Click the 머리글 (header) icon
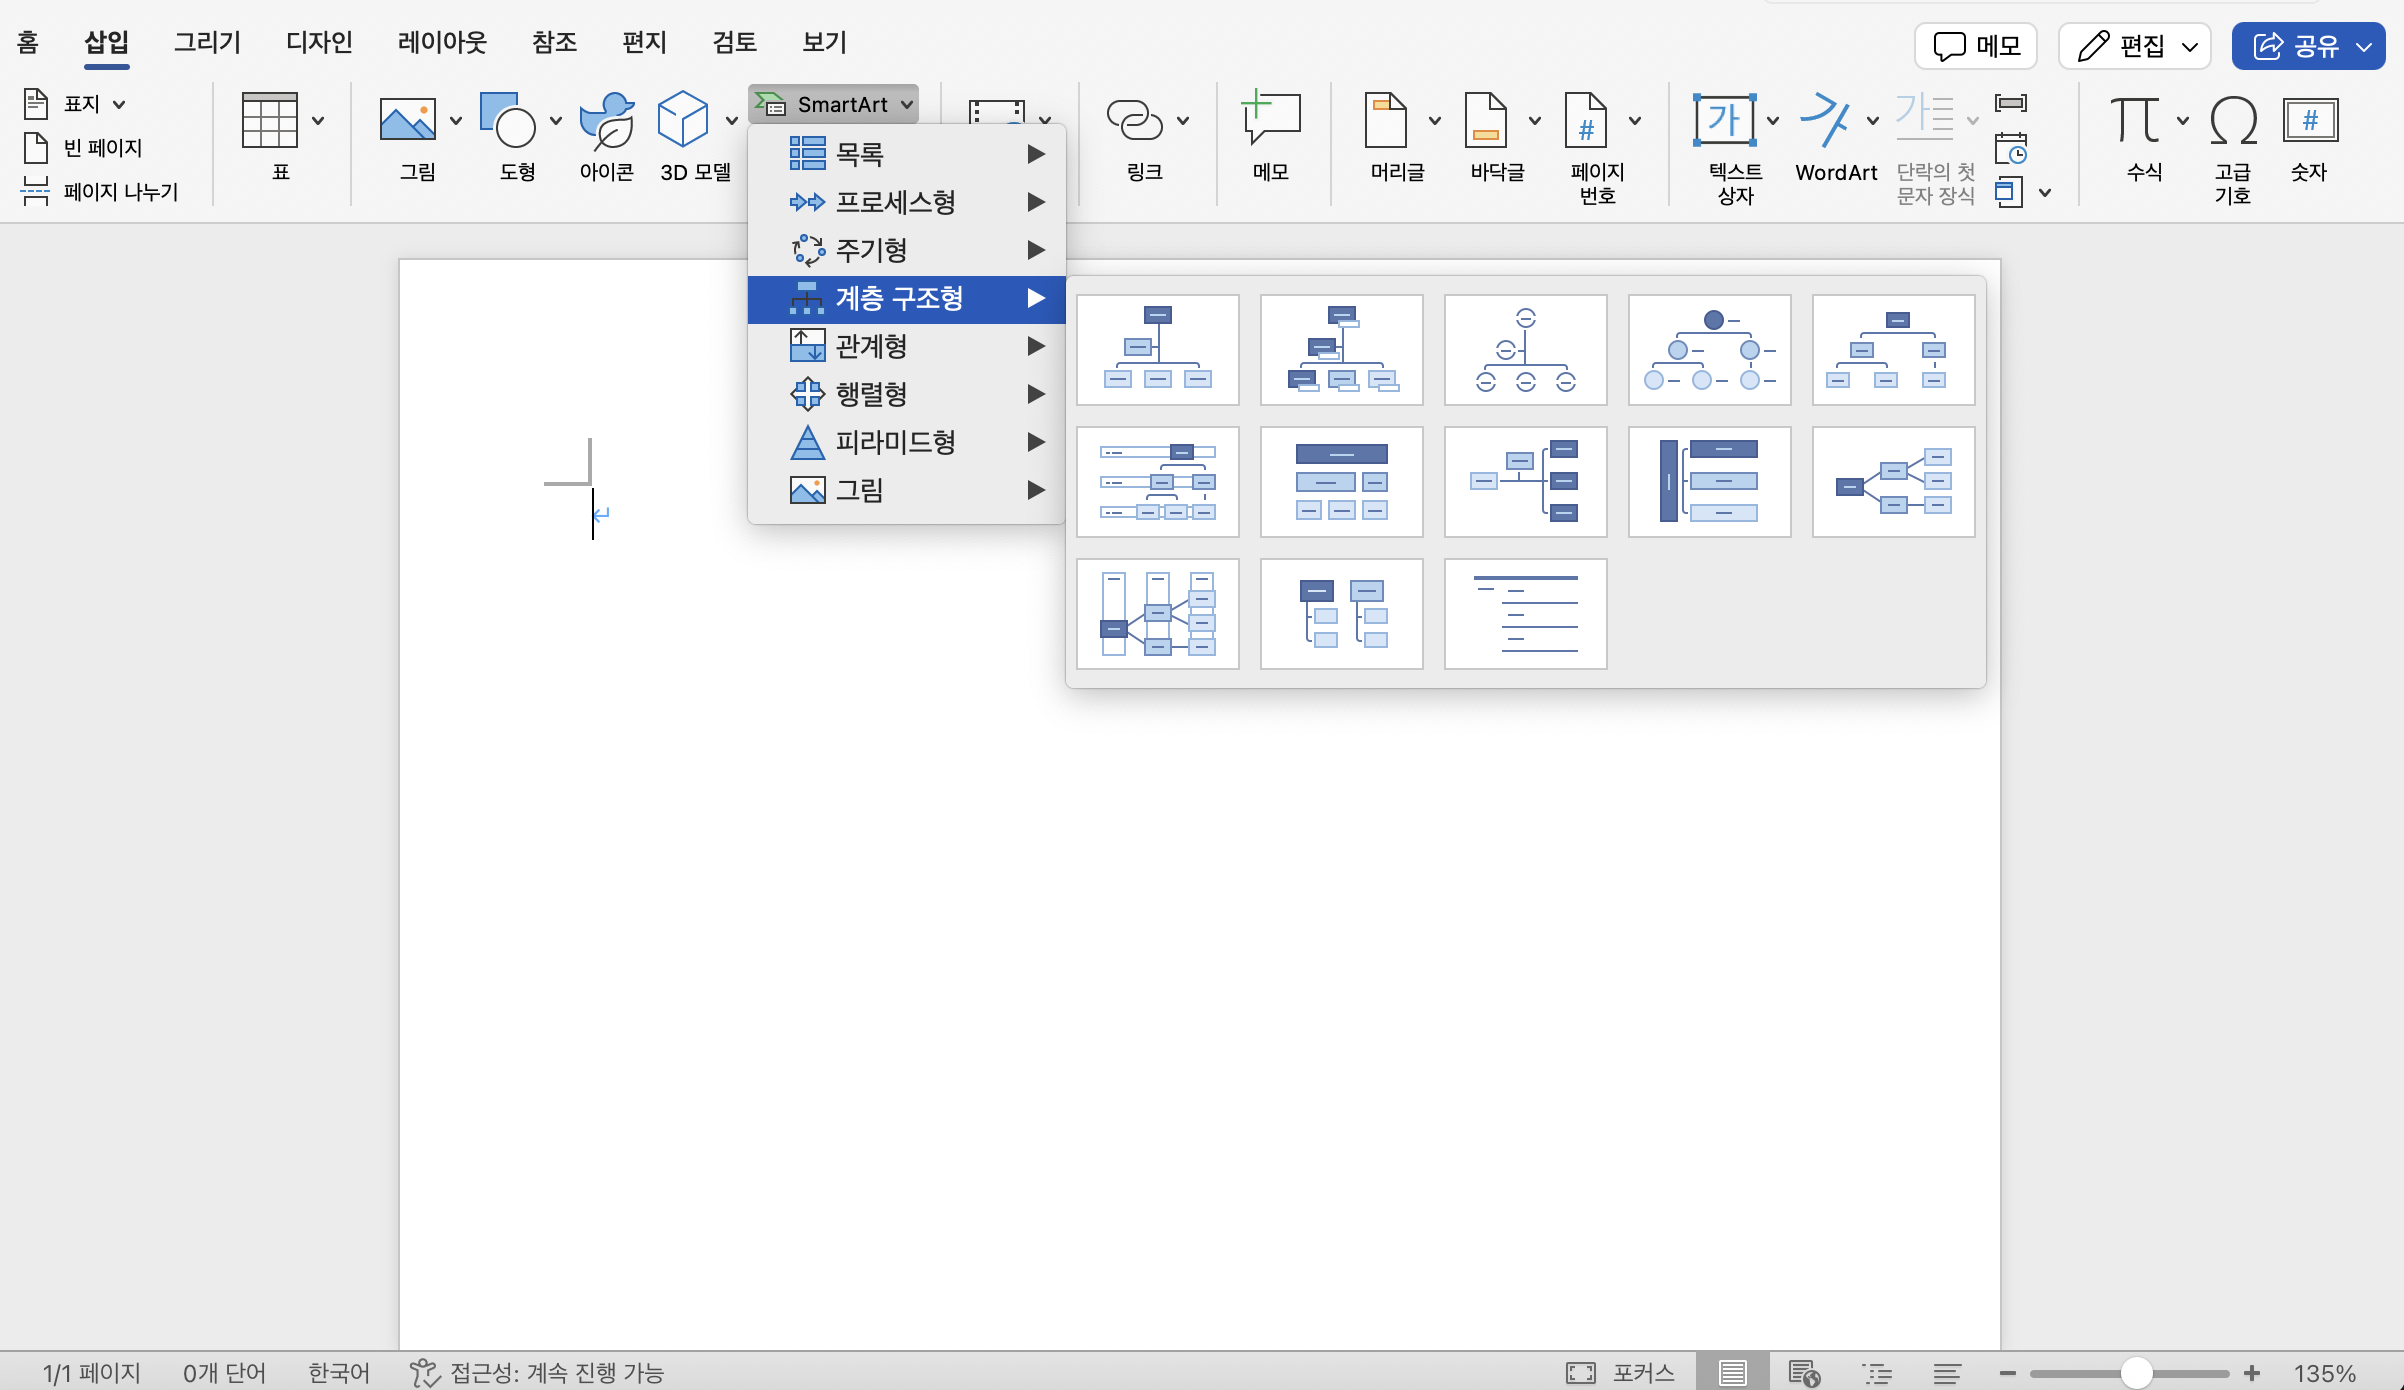 [1386, 121]
